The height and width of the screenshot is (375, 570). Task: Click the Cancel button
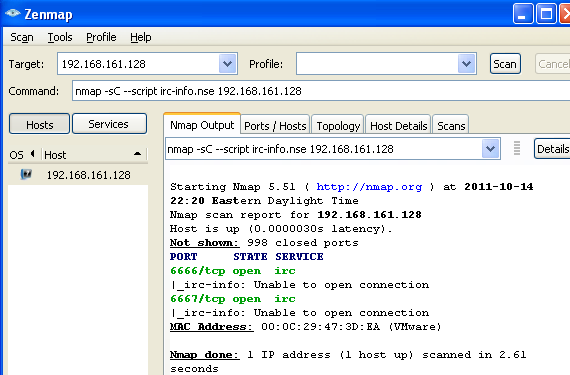tap(553, 64)
